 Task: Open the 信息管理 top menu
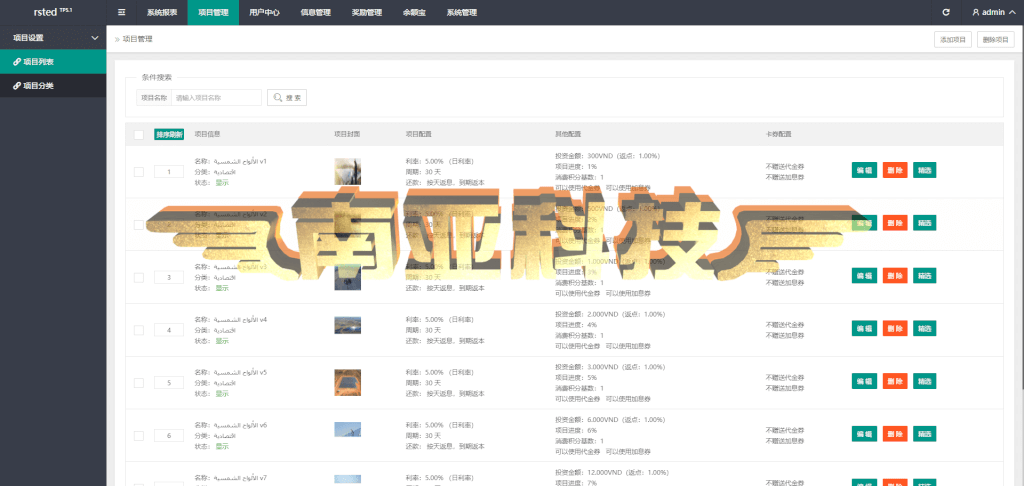[315, 12]
